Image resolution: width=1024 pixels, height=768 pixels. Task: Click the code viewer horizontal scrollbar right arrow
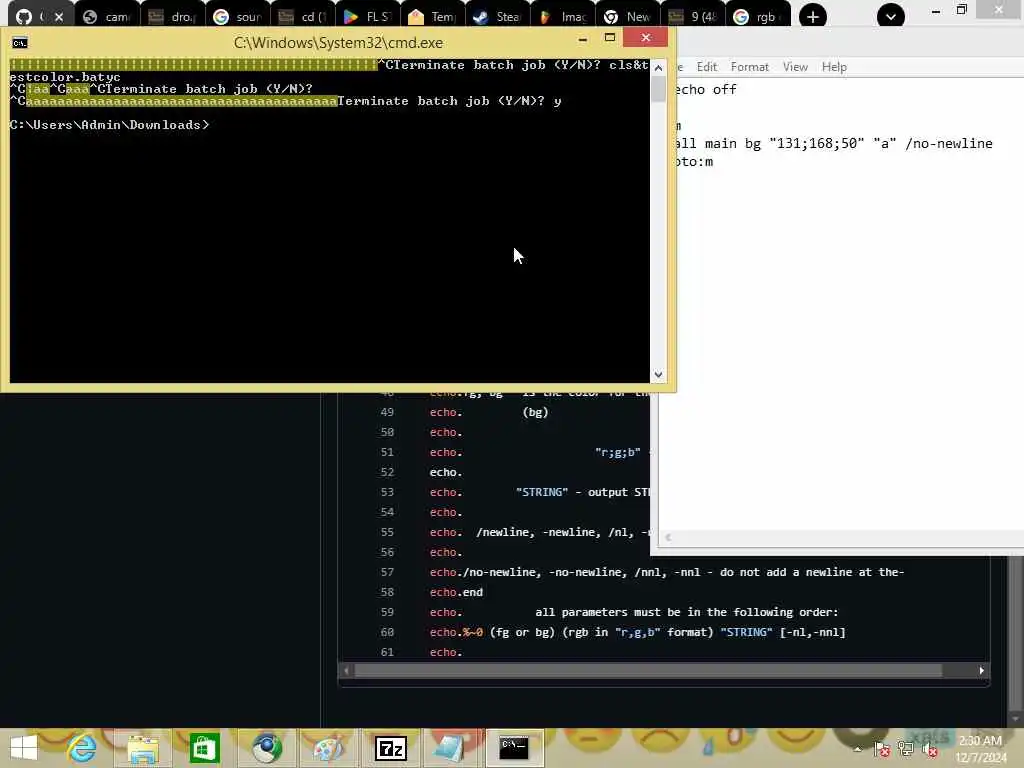(981, 671)
